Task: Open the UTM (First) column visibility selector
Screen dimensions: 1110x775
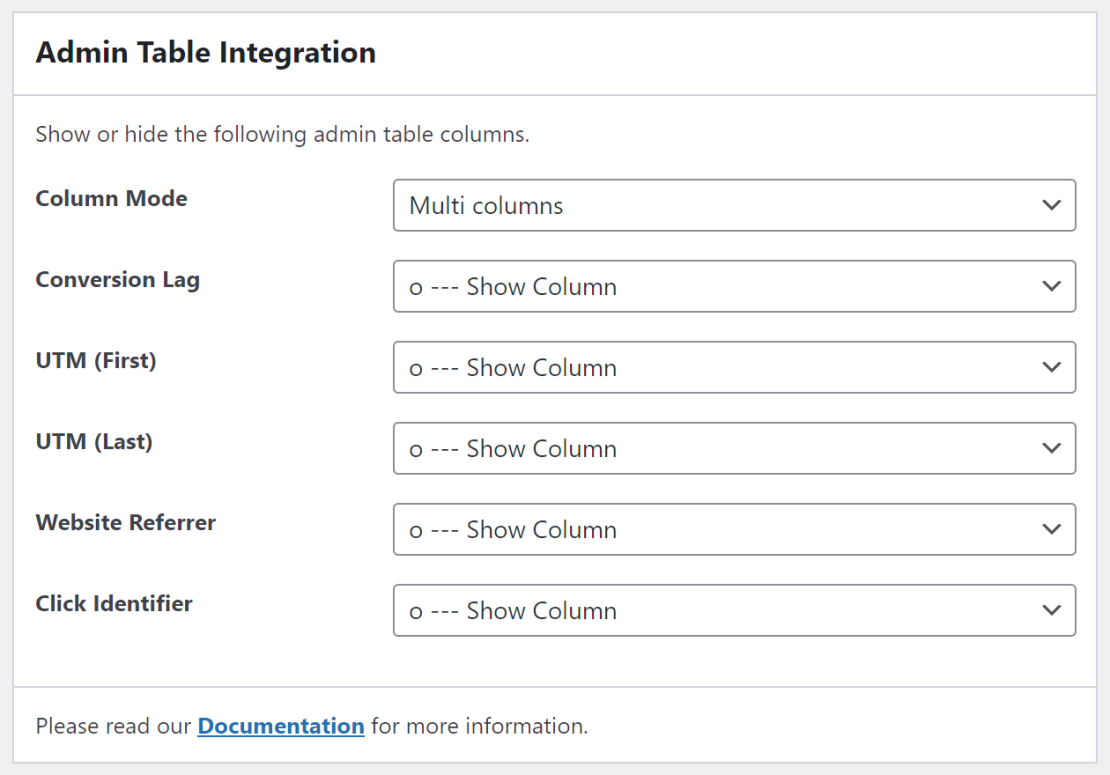Action: coord(735,367)
